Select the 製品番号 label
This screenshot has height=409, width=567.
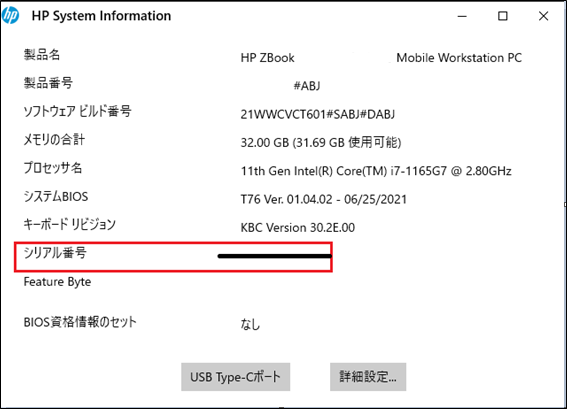coord(48,83)
